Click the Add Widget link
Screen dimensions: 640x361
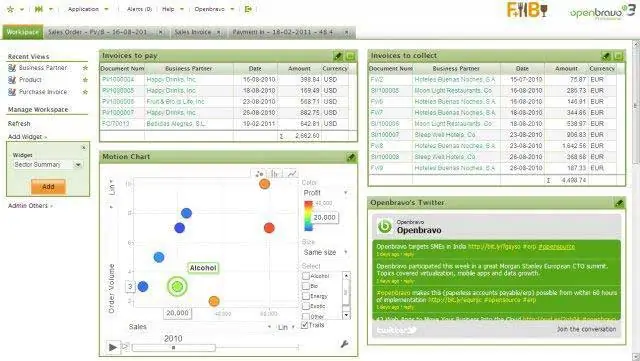pos(27,137)
